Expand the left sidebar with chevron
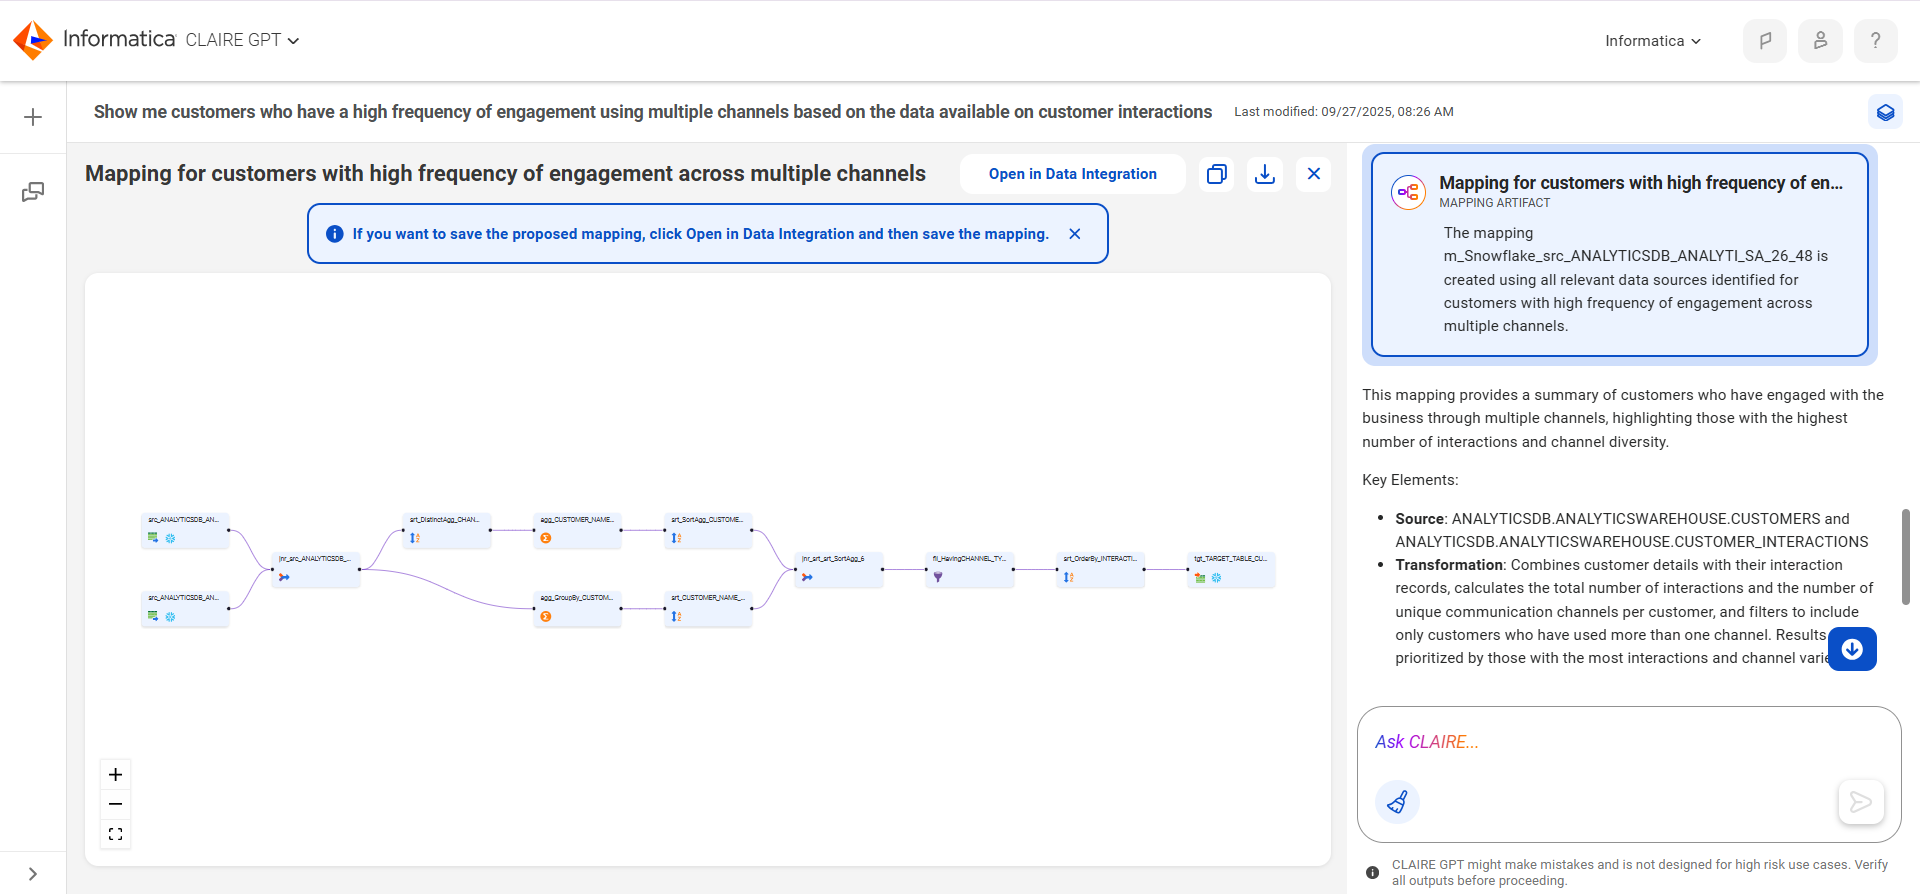Screen dimensions: 1920x894 point(33,874)
